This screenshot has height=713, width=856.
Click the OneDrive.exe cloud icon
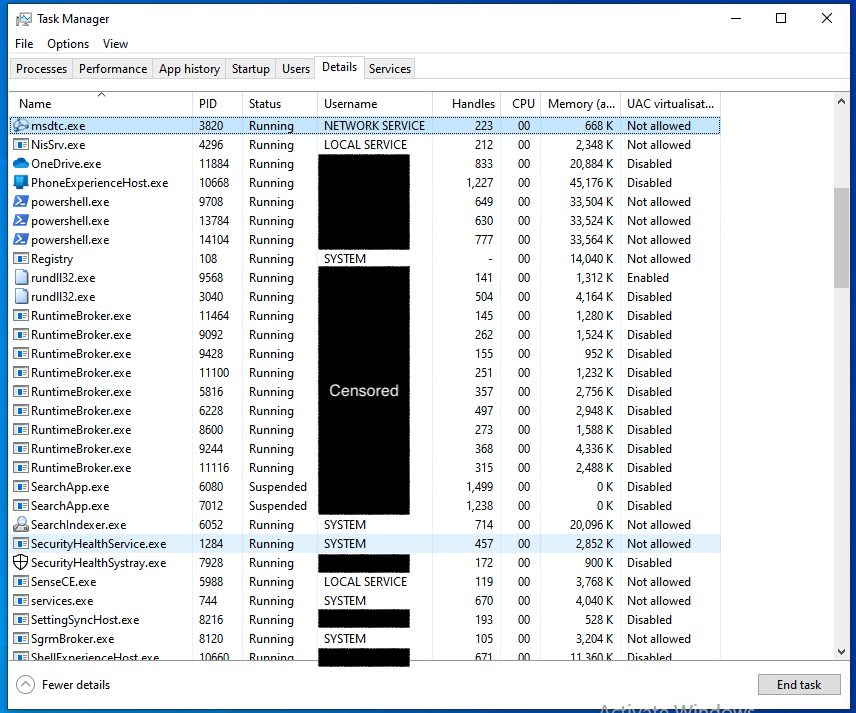(x=21, y=164)
